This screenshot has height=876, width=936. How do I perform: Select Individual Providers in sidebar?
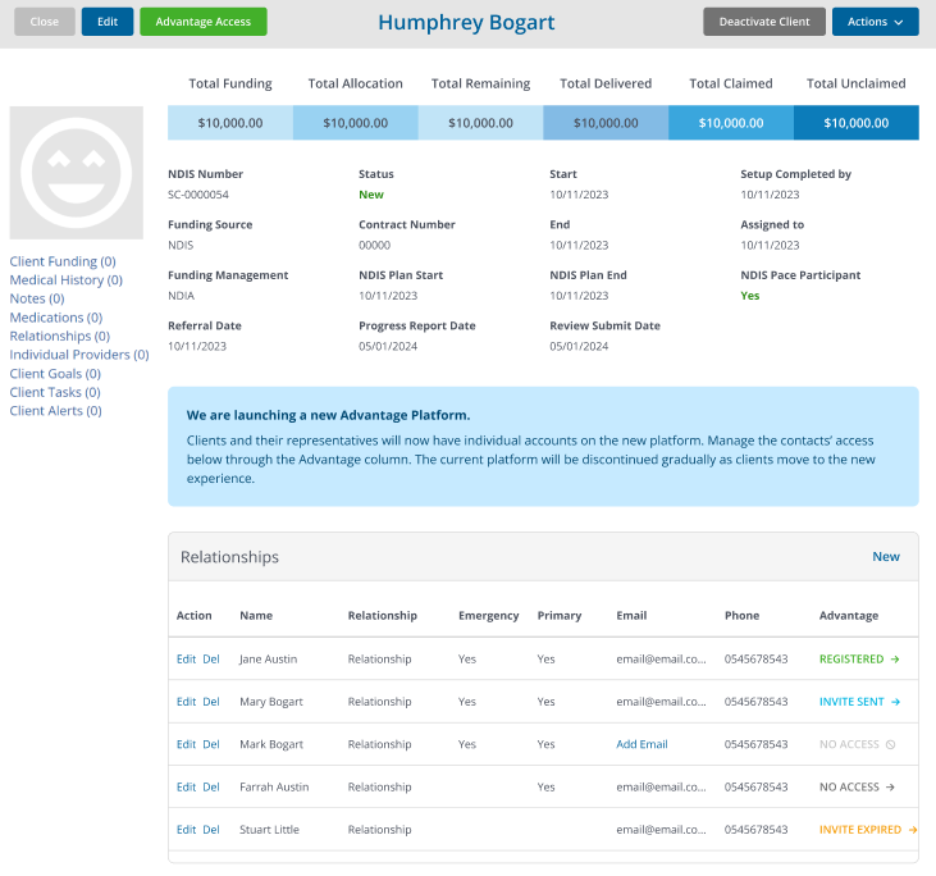pos(79,354)
